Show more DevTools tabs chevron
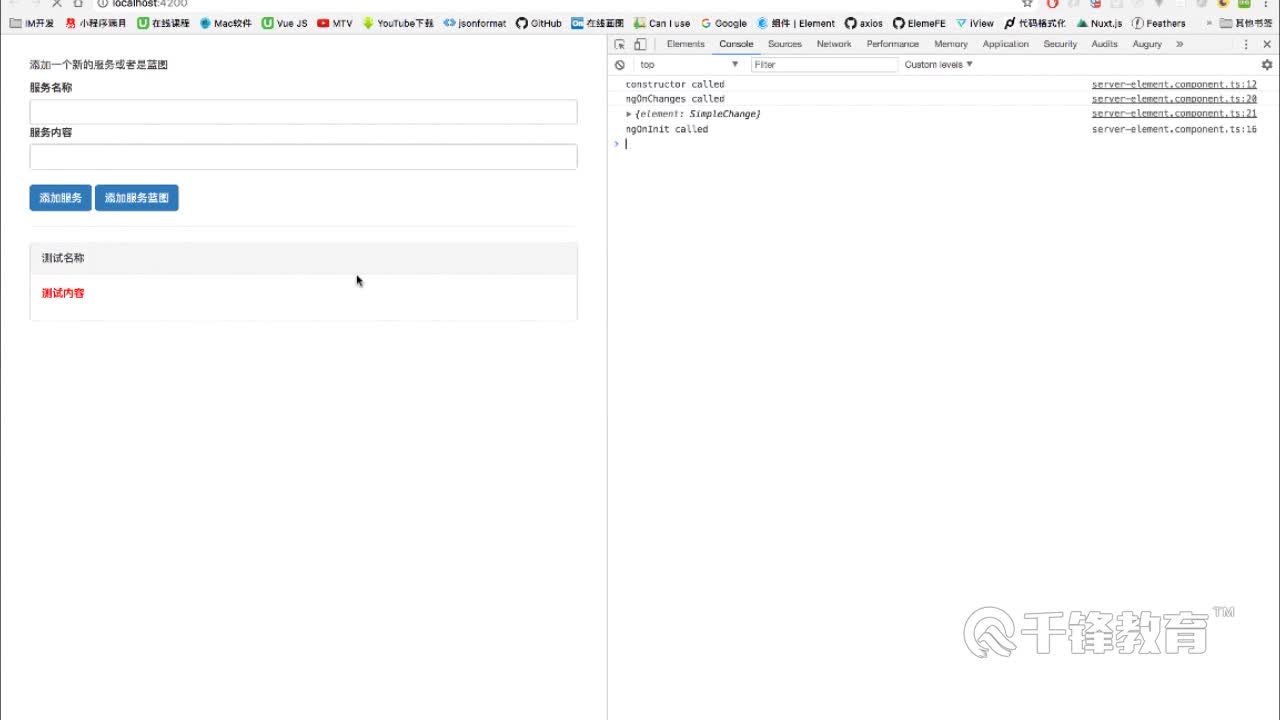1280x720 pixels. click(x=1180, y=44)
